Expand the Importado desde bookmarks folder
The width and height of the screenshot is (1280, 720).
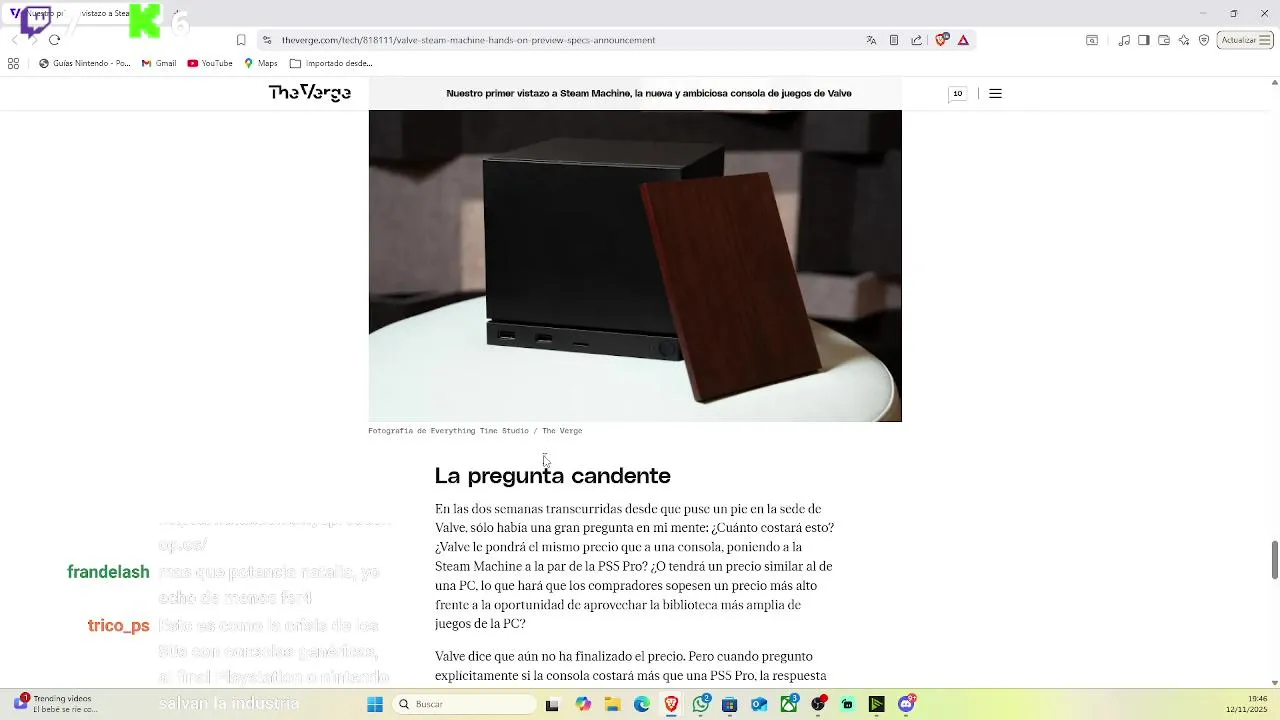pyautogui.click(x=331, y=63)
